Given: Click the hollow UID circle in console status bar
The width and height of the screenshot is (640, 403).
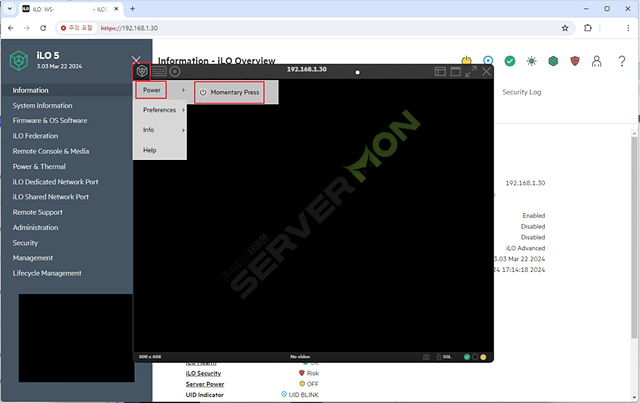Looking at the screenshot, I should click(x=475, y=357).
